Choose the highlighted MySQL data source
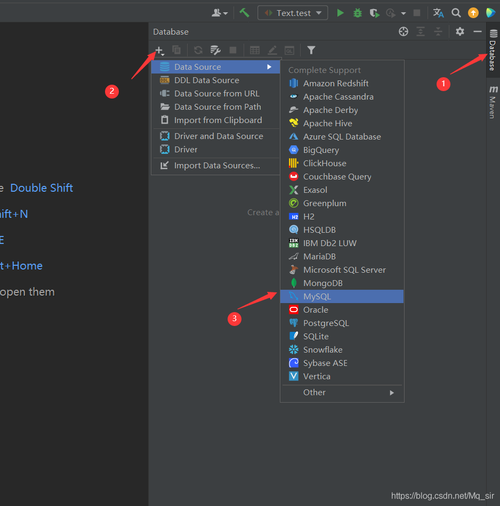 point(342,297)
